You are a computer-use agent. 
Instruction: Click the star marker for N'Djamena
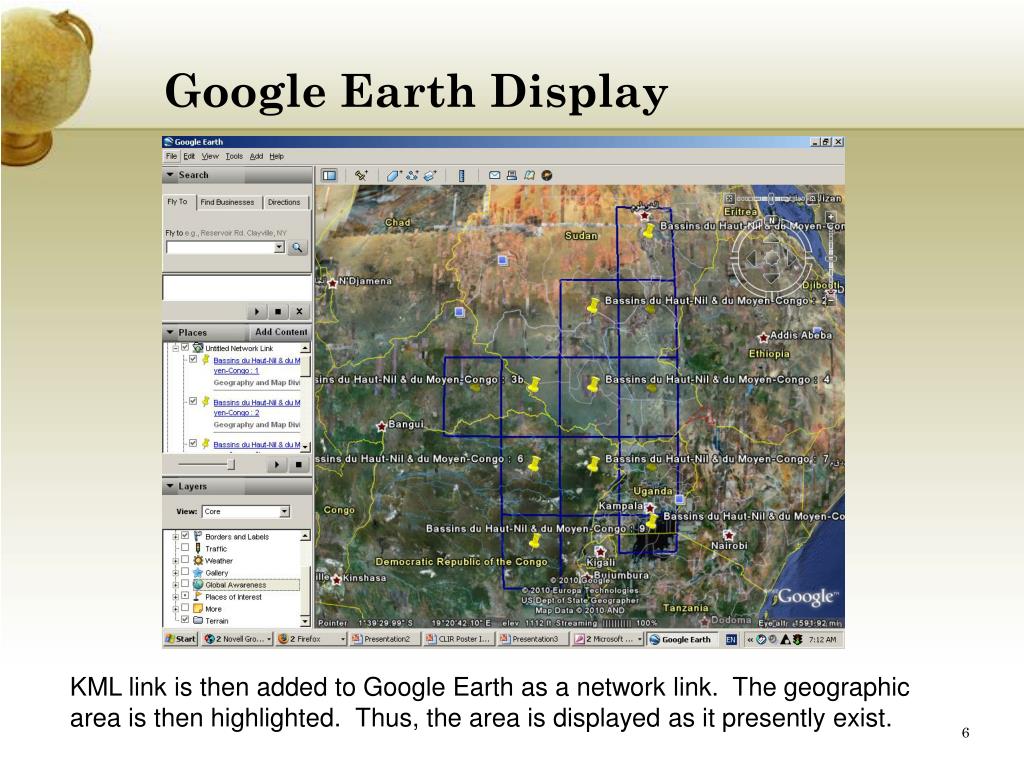coord(332,283)
